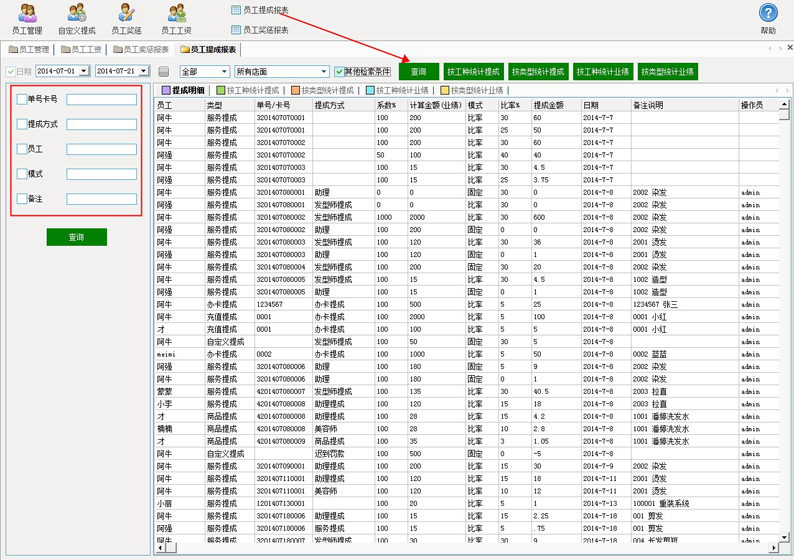The width and height of the screenshot is (794, 560).
Task: Sort by 类型 column header
Action: click(x=229, y=105)
